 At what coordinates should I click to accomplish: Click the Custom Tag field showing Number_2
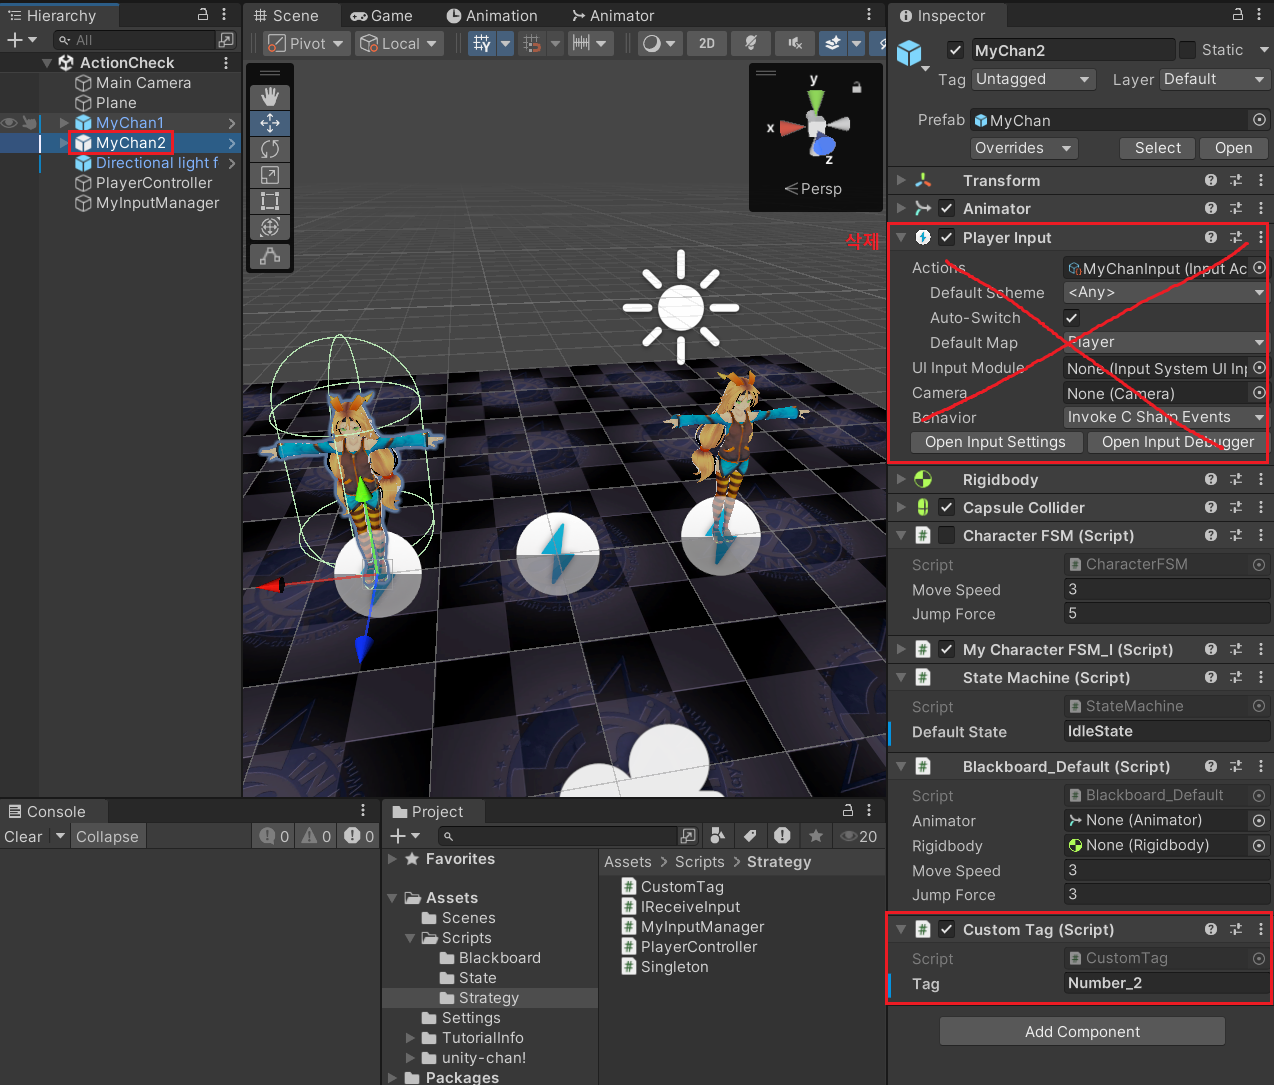(1166, 983)
